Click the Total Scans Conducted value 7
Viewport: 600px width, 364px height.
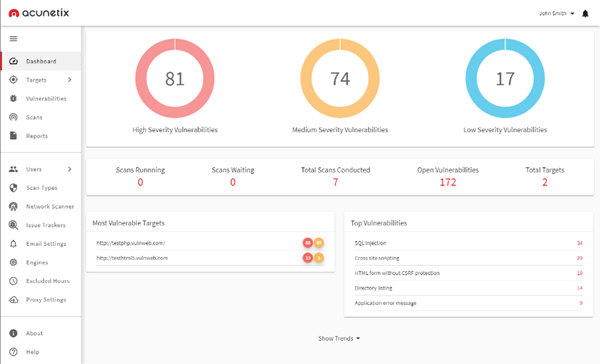coord(335,182)
